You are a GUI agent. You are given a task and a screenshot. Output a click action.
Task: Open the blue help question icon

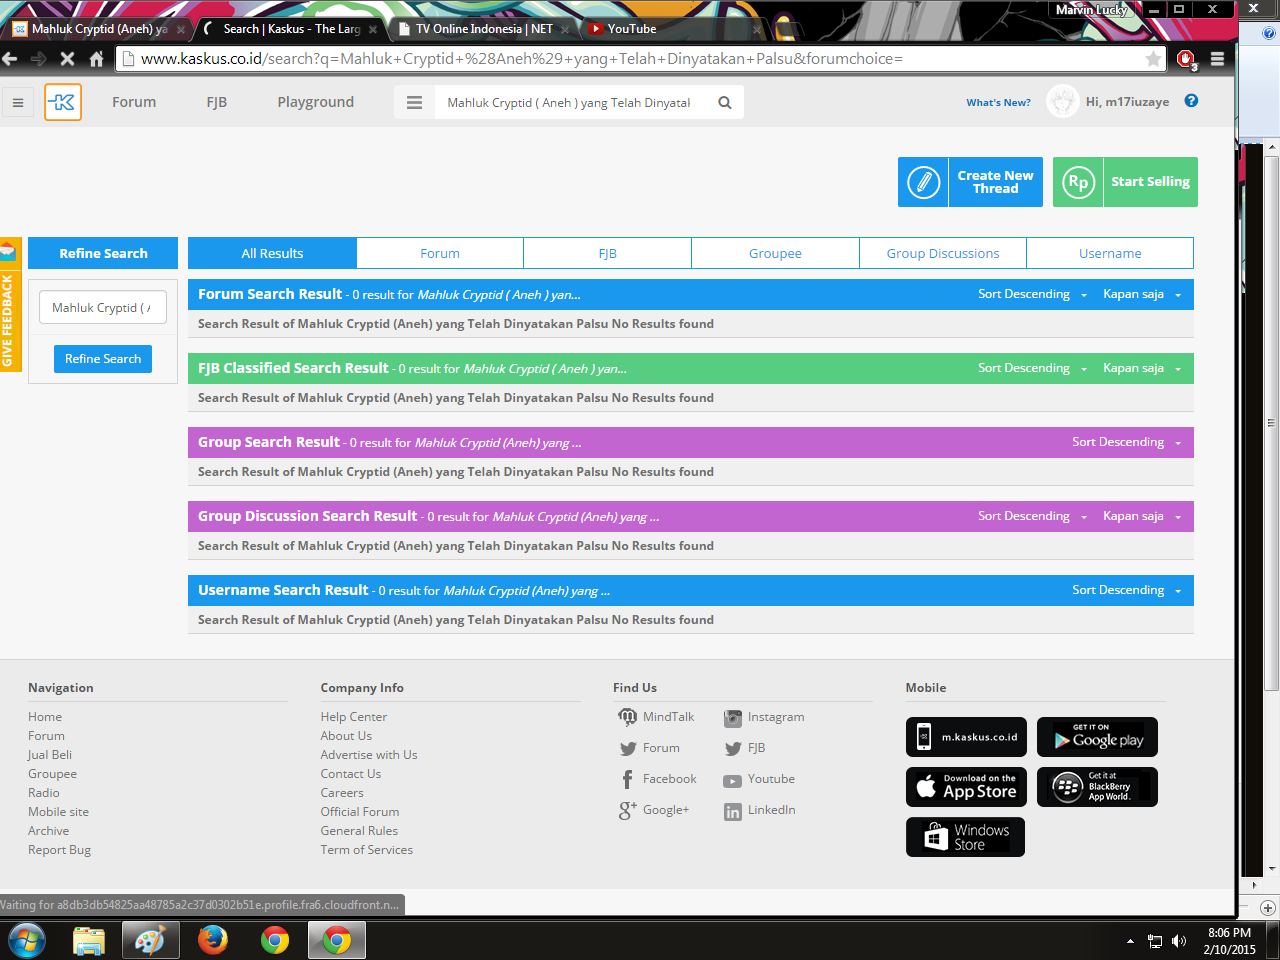pos(1191,100)
